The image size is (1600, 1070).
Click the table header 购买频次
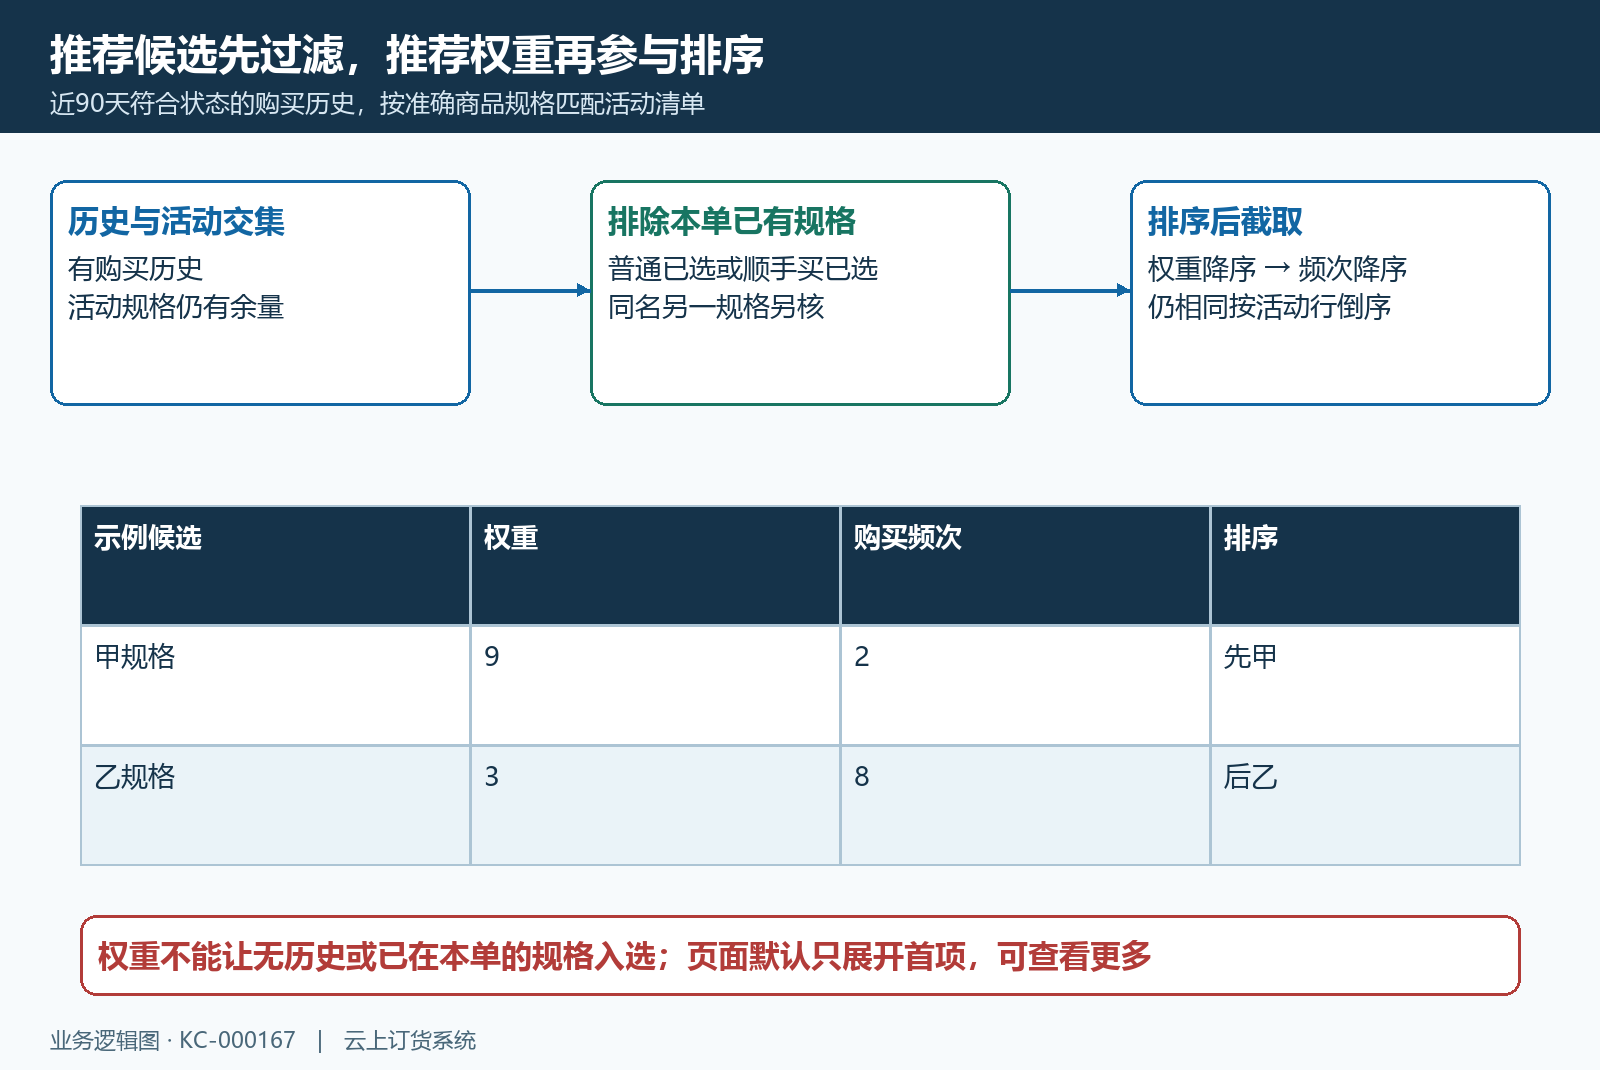click(1026, 566)
